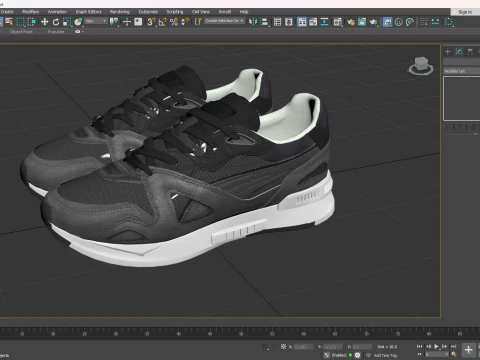Open the Material Editor

click(338, 22)
